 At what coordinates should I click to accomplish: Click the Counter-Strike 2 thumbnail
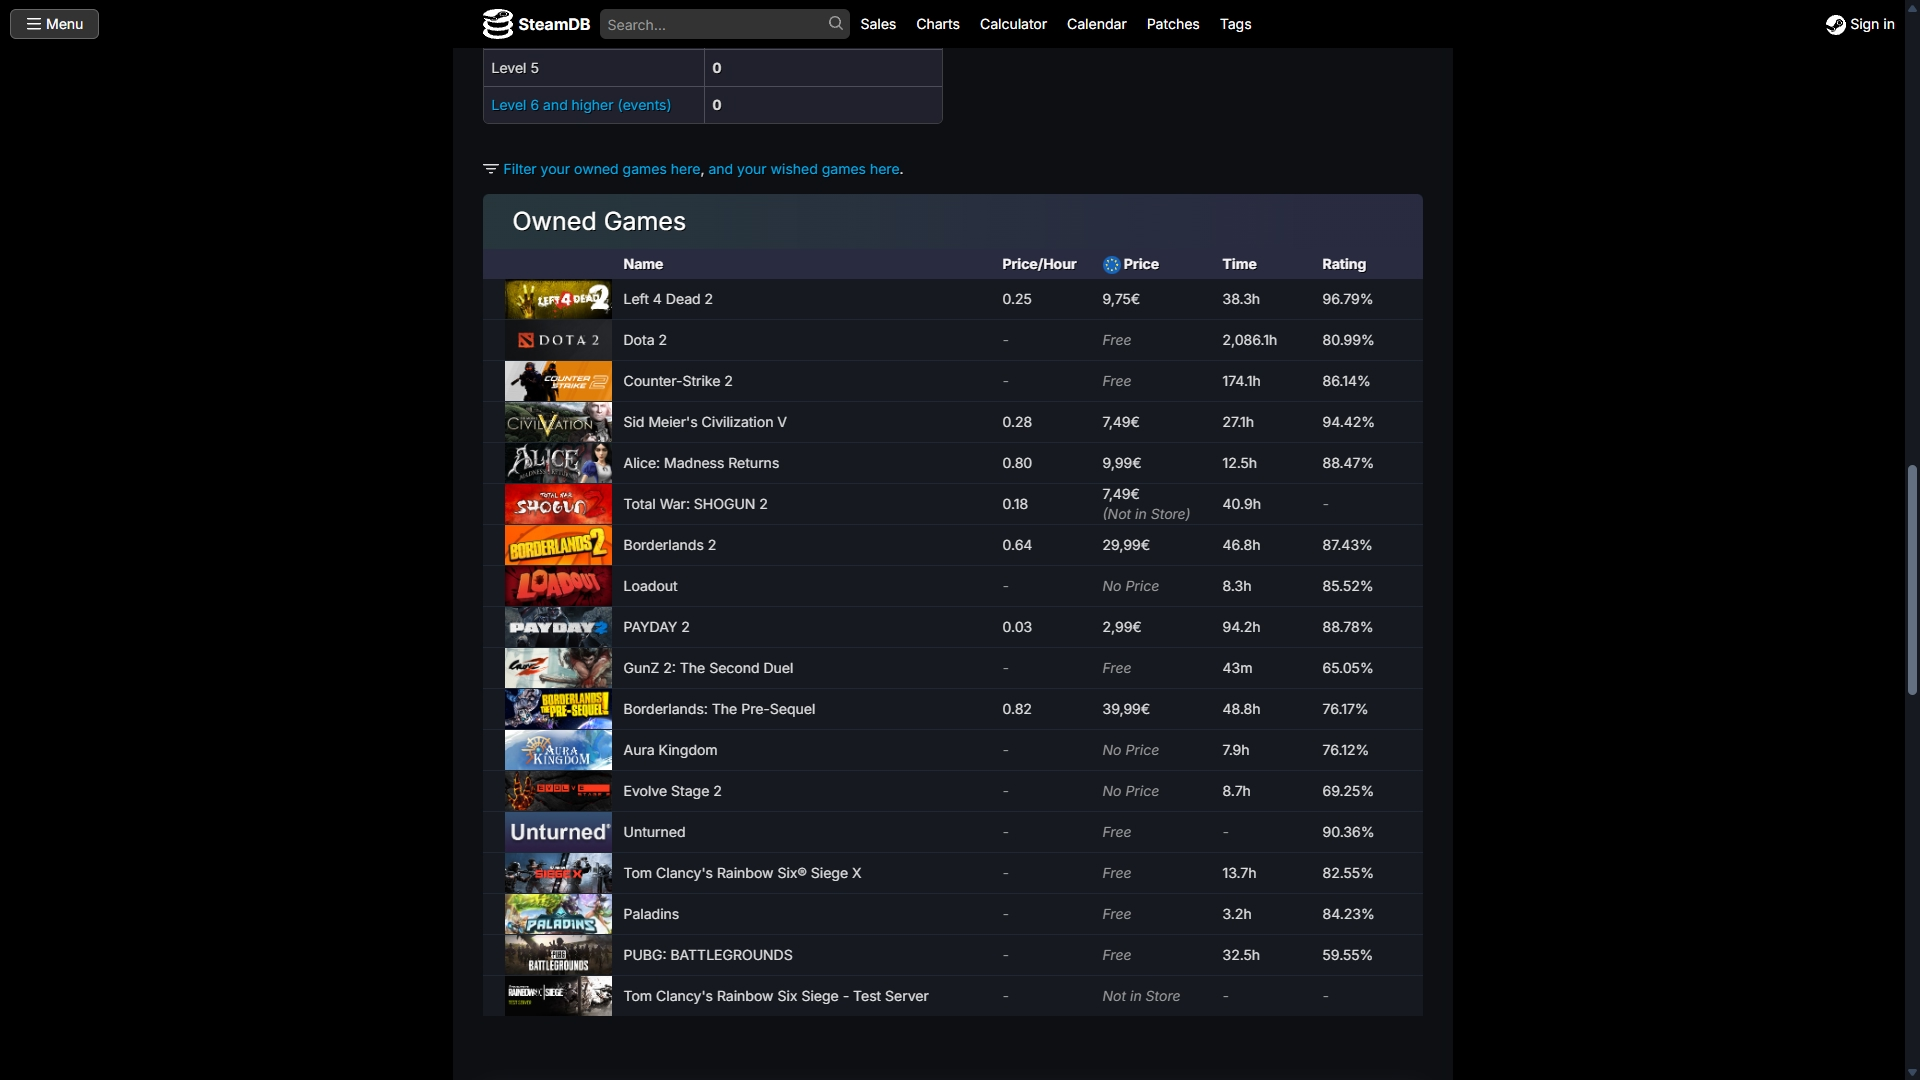[x=558, y=381]
